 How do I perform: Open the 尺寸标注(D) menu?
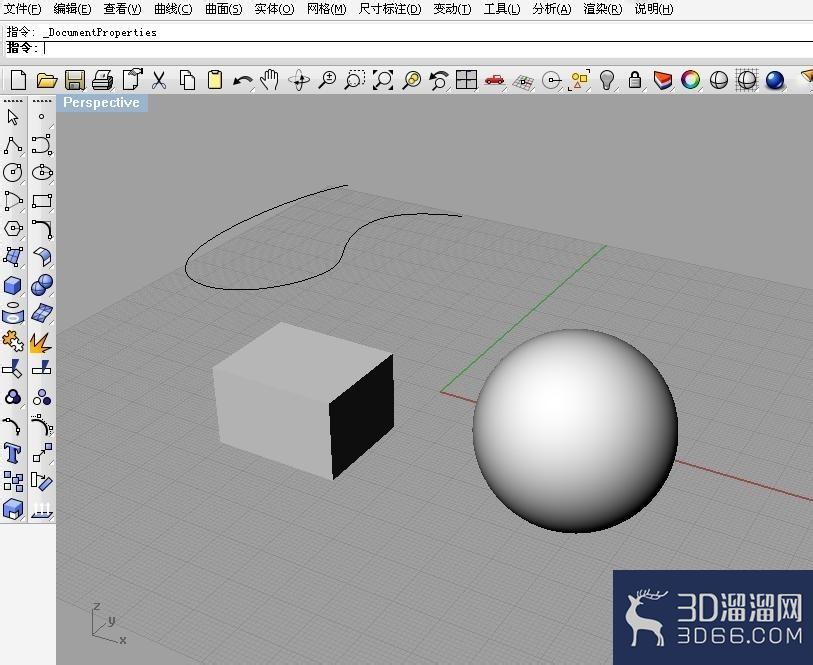(390, 9)
